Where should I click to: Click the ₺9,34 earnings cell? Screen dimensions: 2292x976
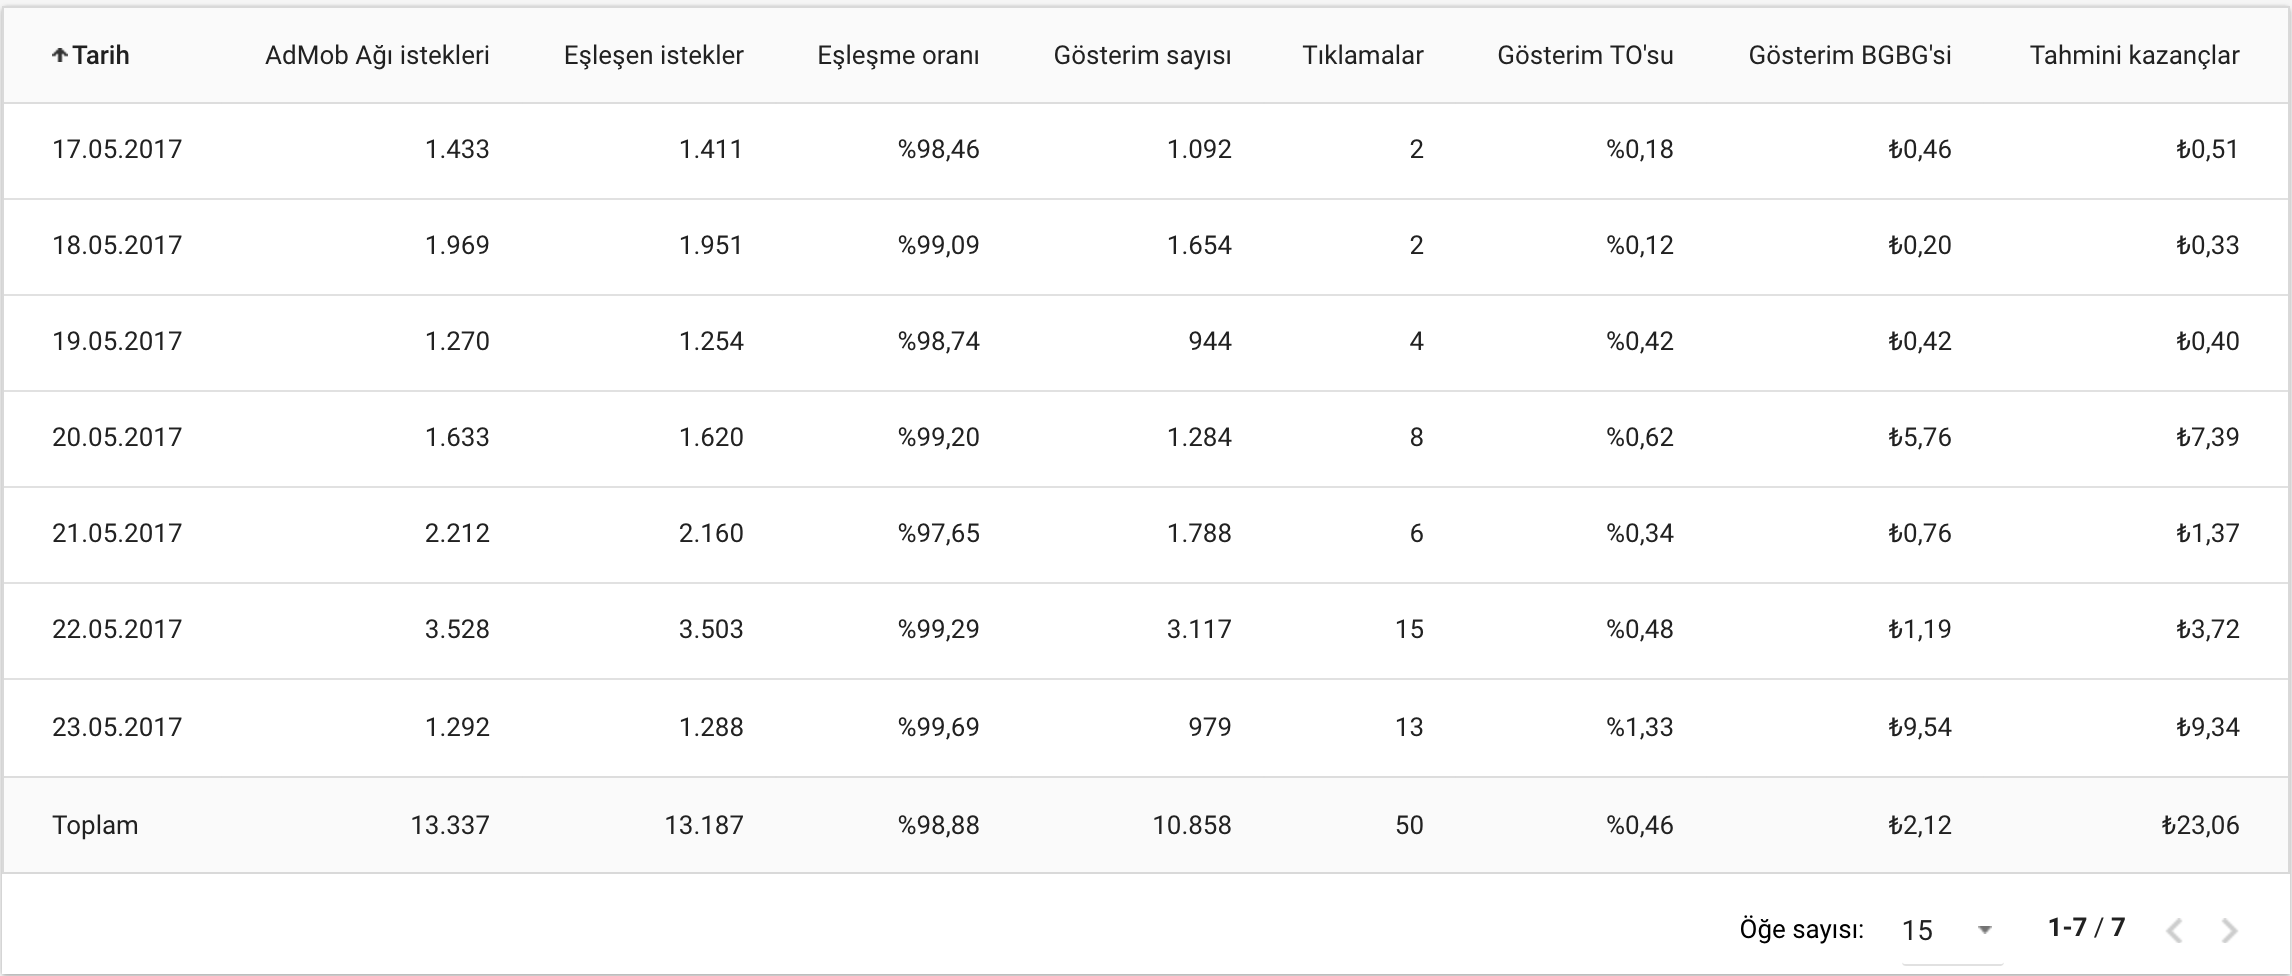2207,727
